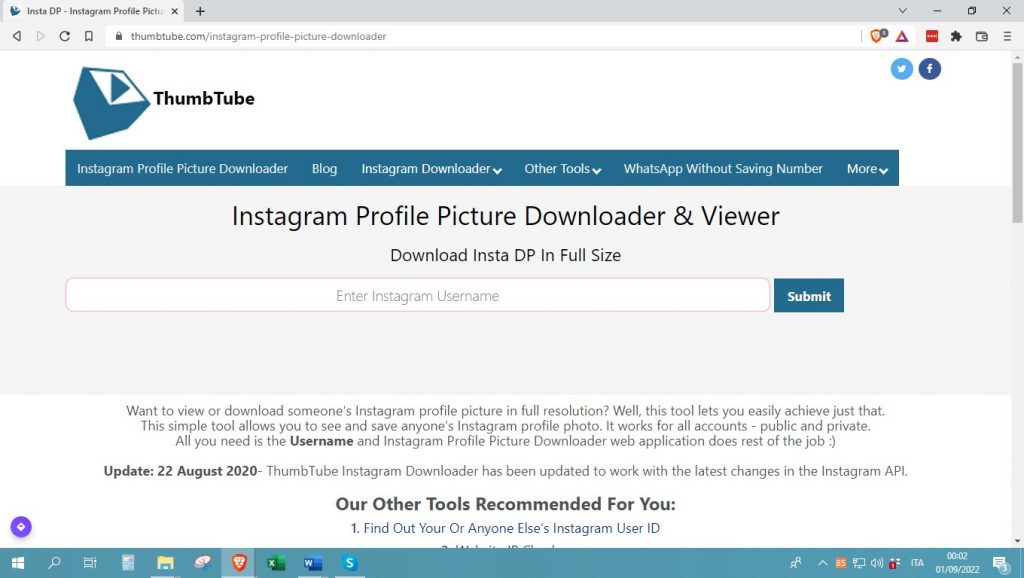
Task: Select WhatsApp Without Saving Number menu item
Action: [723, 169]
